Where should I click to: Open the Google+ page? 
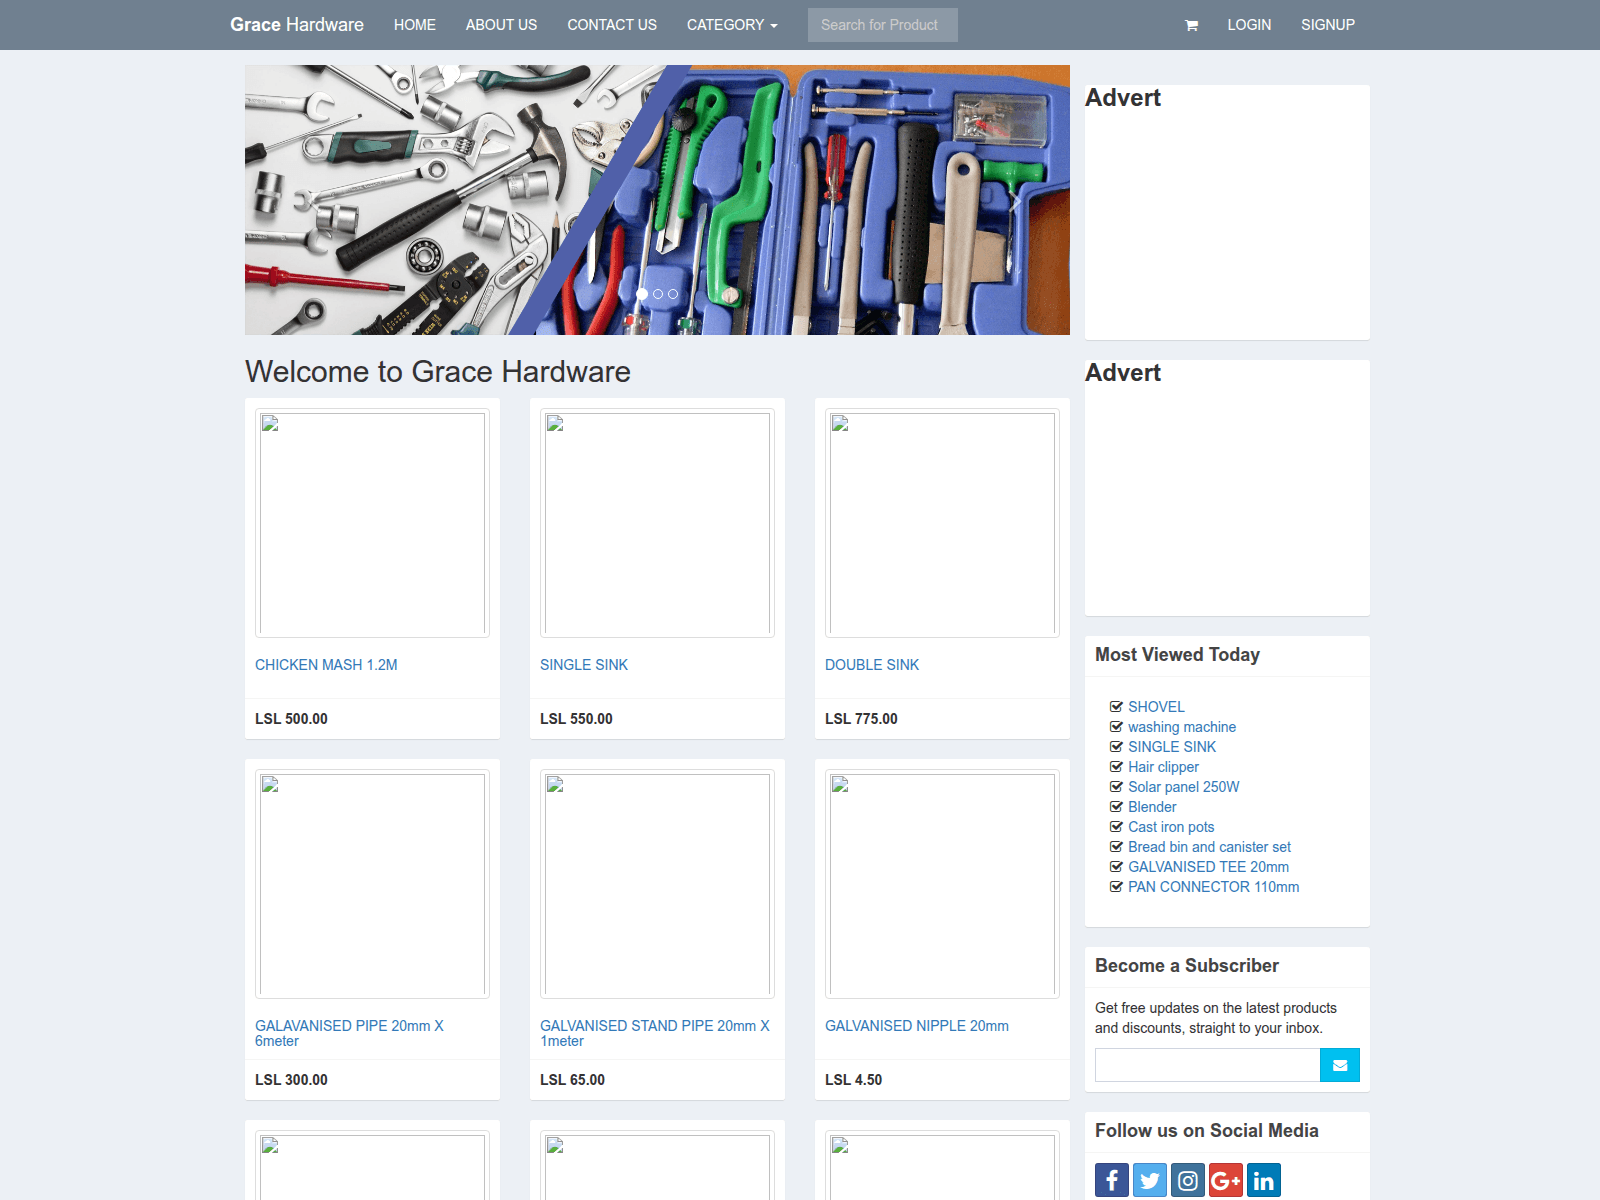coord(1225,1180)
